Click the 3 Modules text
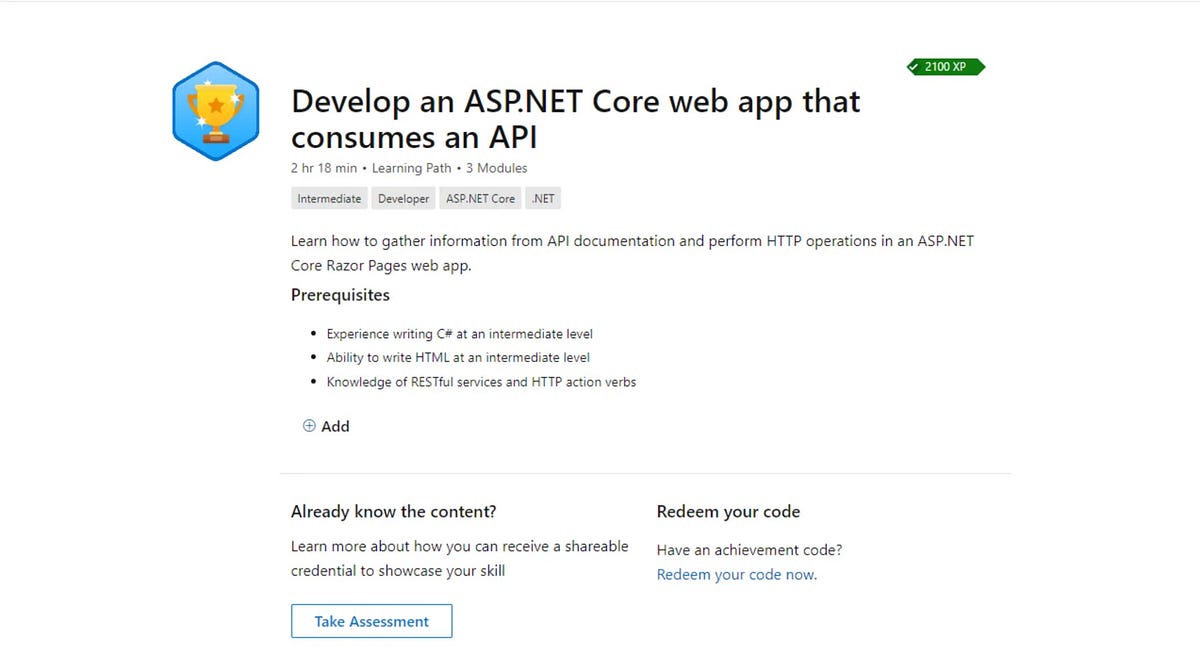Viewport: 1200px width, 671px height. (497, 168)
